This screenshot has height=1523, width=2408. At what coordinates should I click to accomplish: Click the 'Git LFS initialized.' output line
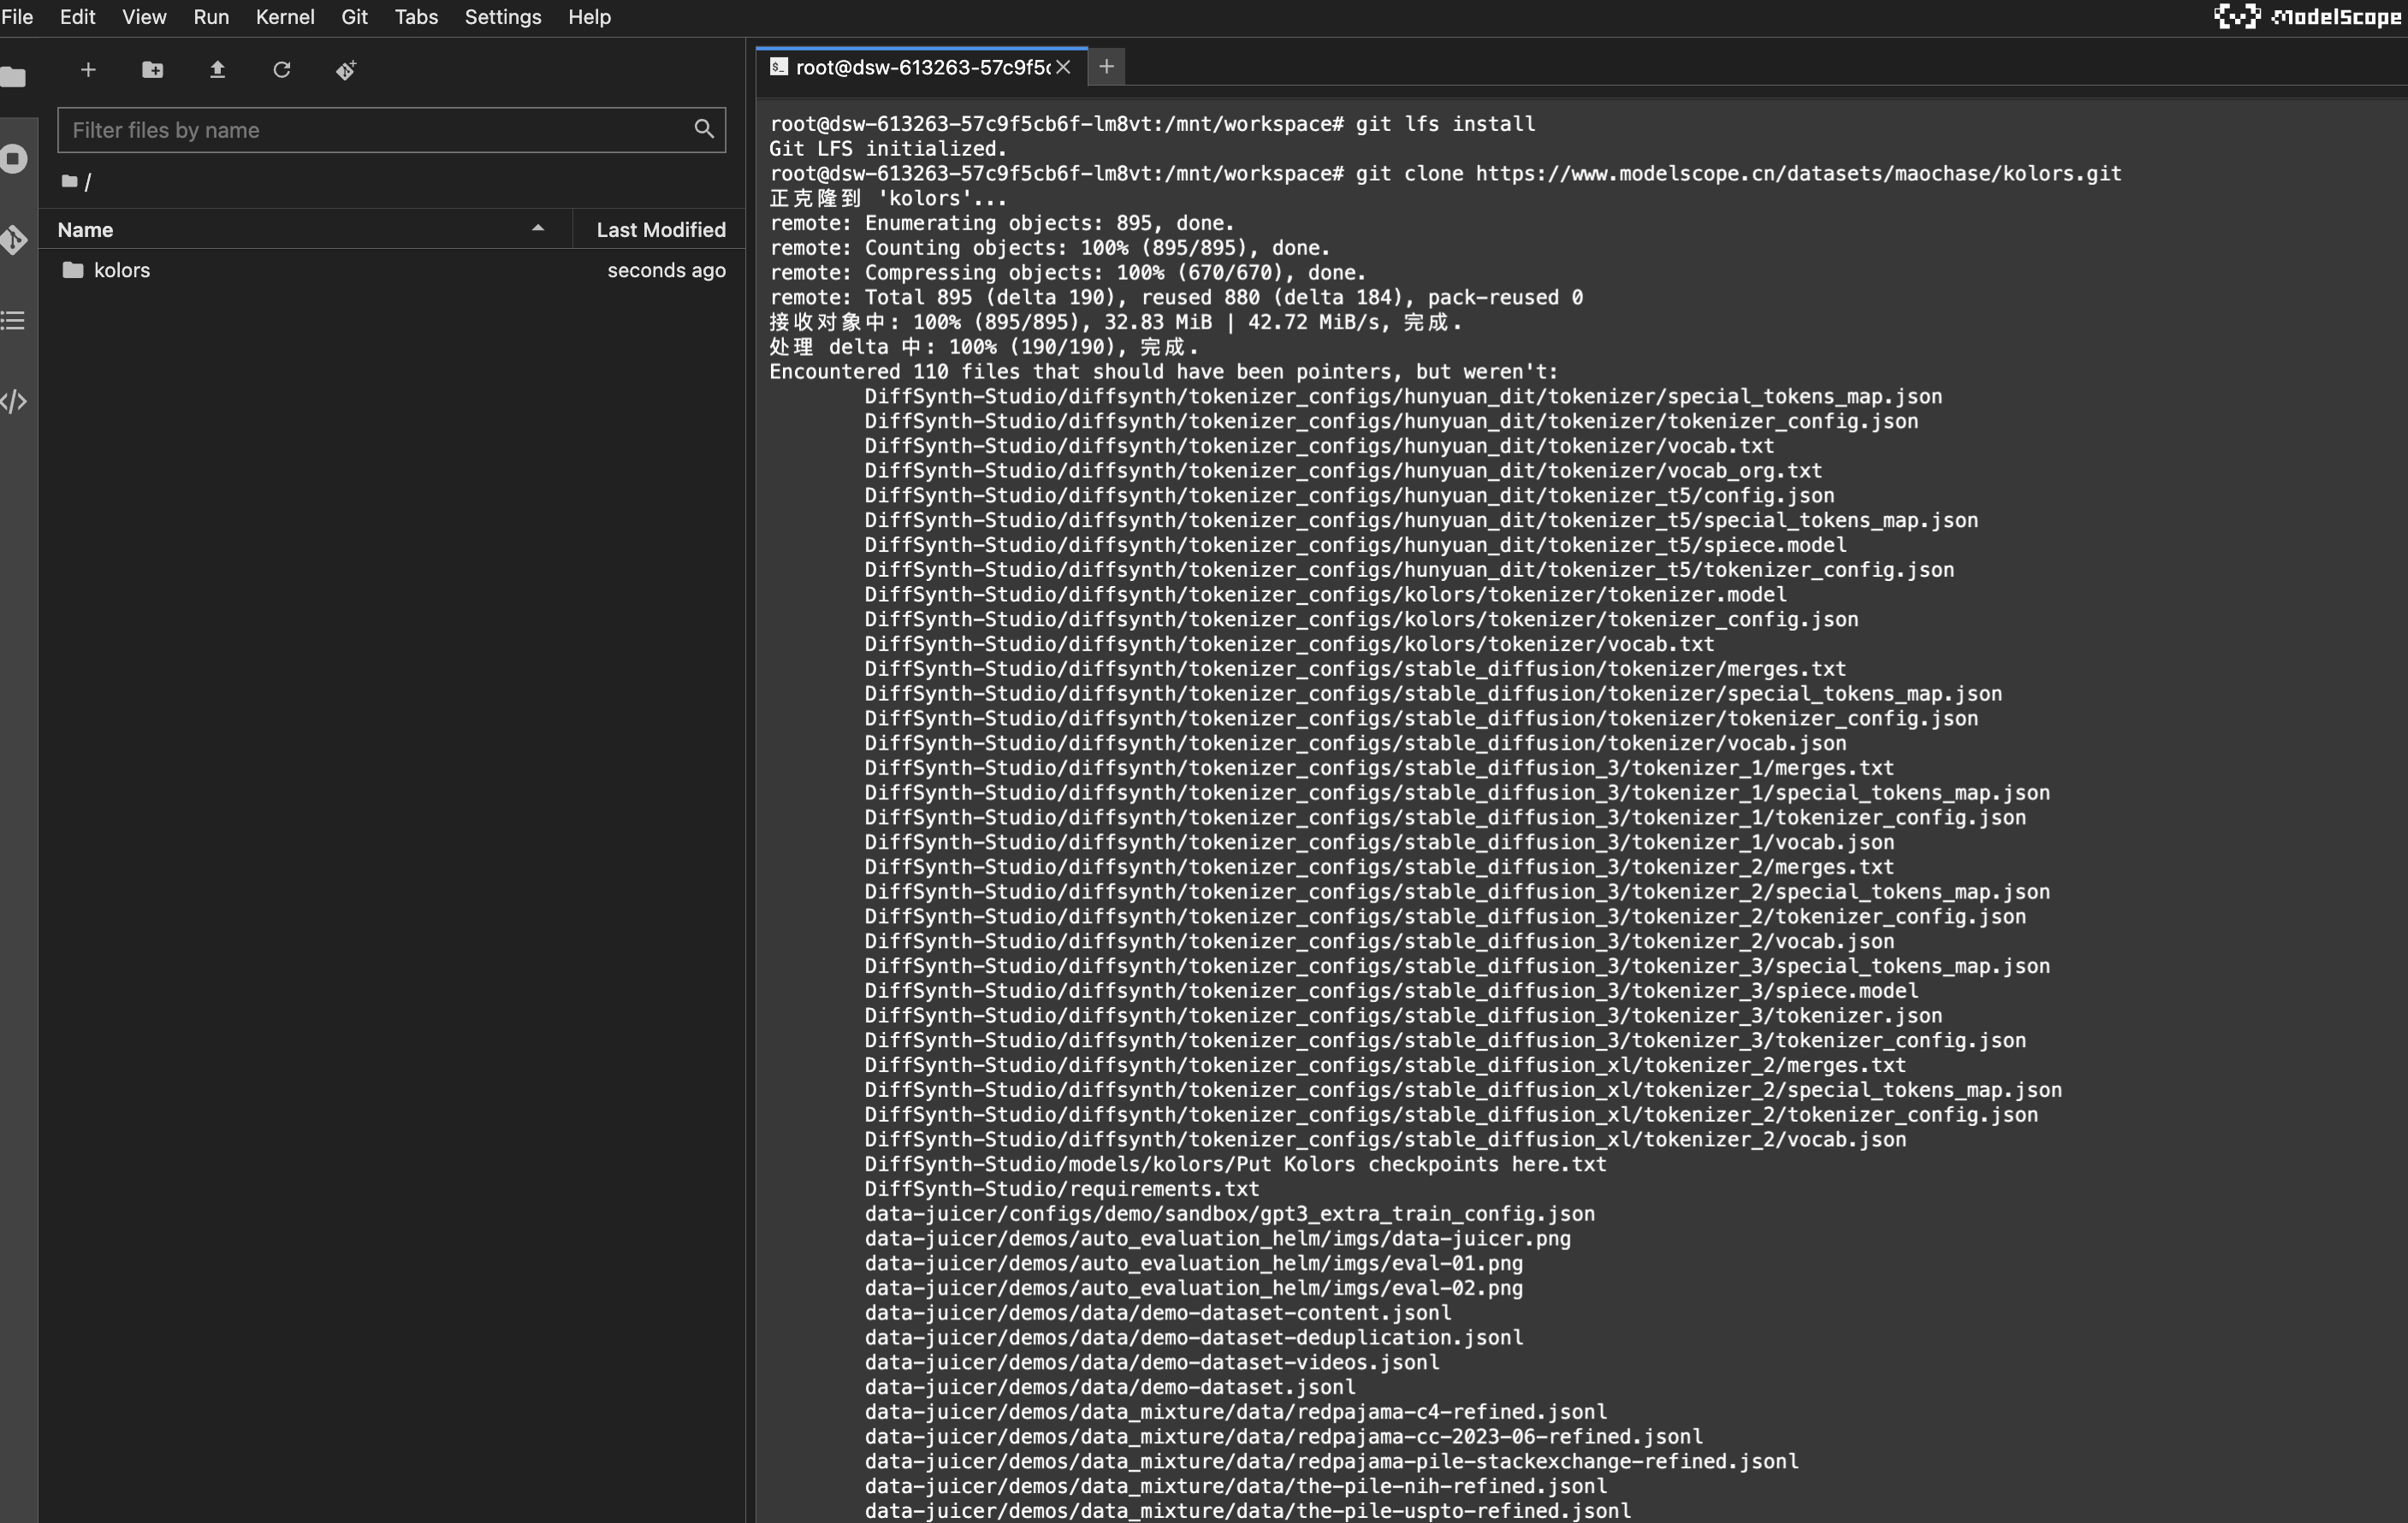[x=888, y=148]
